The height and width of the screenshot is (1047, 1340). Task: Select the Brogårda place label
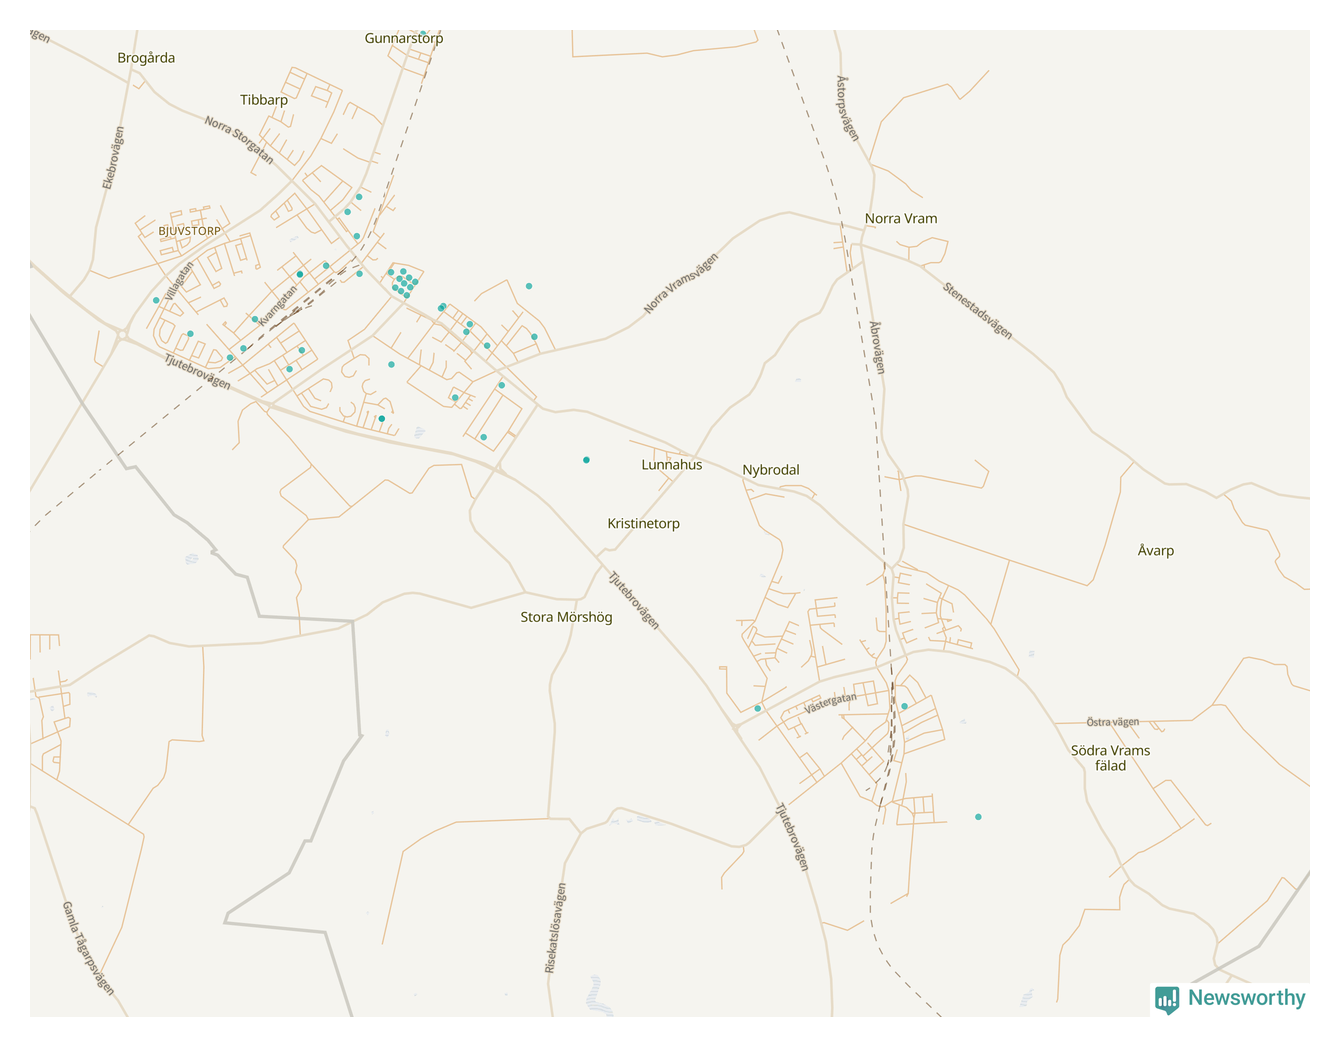tap(146, 58)
